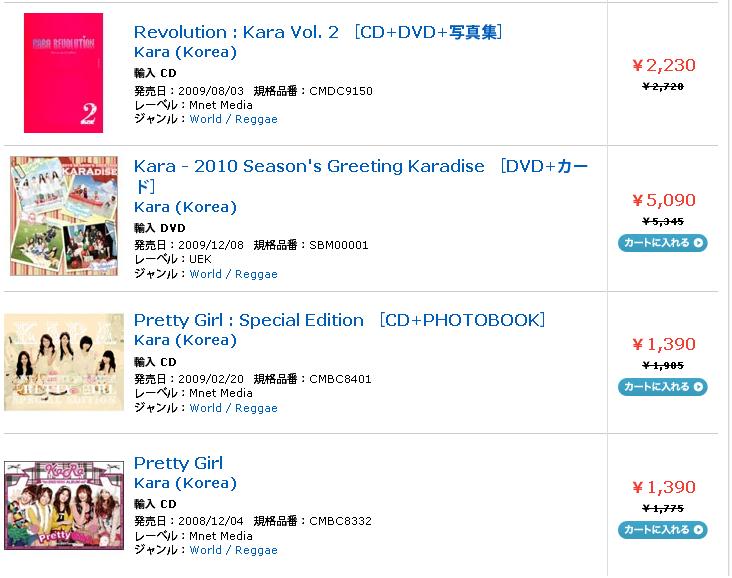Image resolution: width=732 pixels, height=578 pixels.
Task: Open Kara (Korea) artist link under Karadise
Action: [185, 207]
